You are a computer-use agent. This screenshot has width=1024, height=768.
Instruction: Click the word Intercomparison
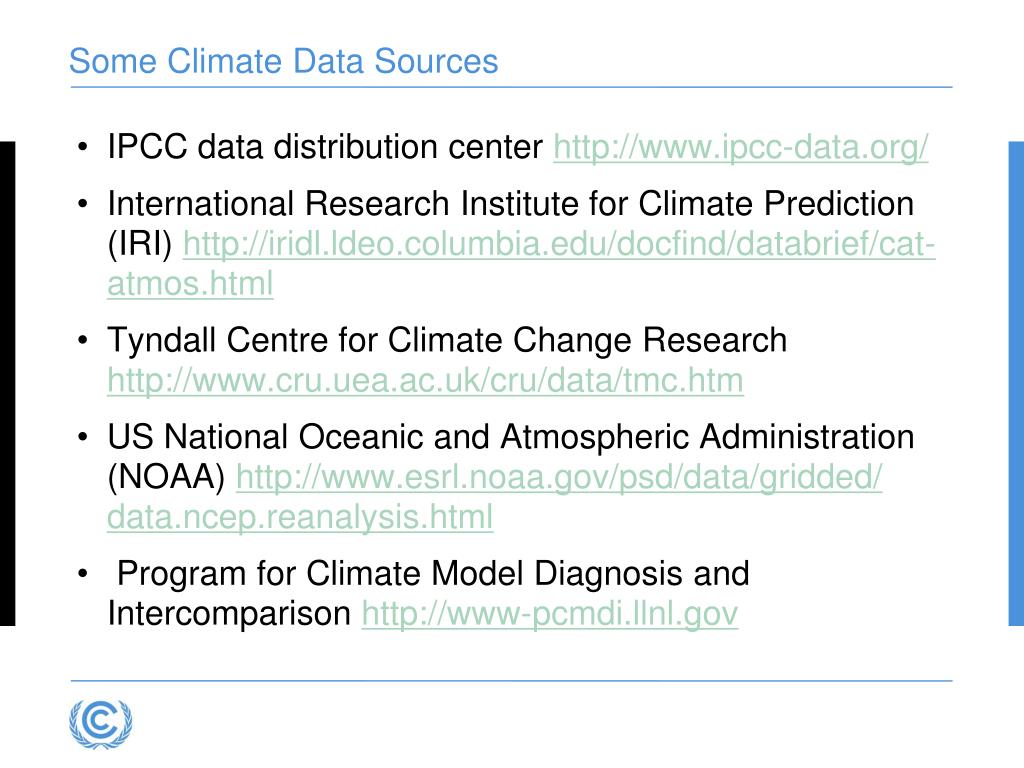[x=229, y=614]
